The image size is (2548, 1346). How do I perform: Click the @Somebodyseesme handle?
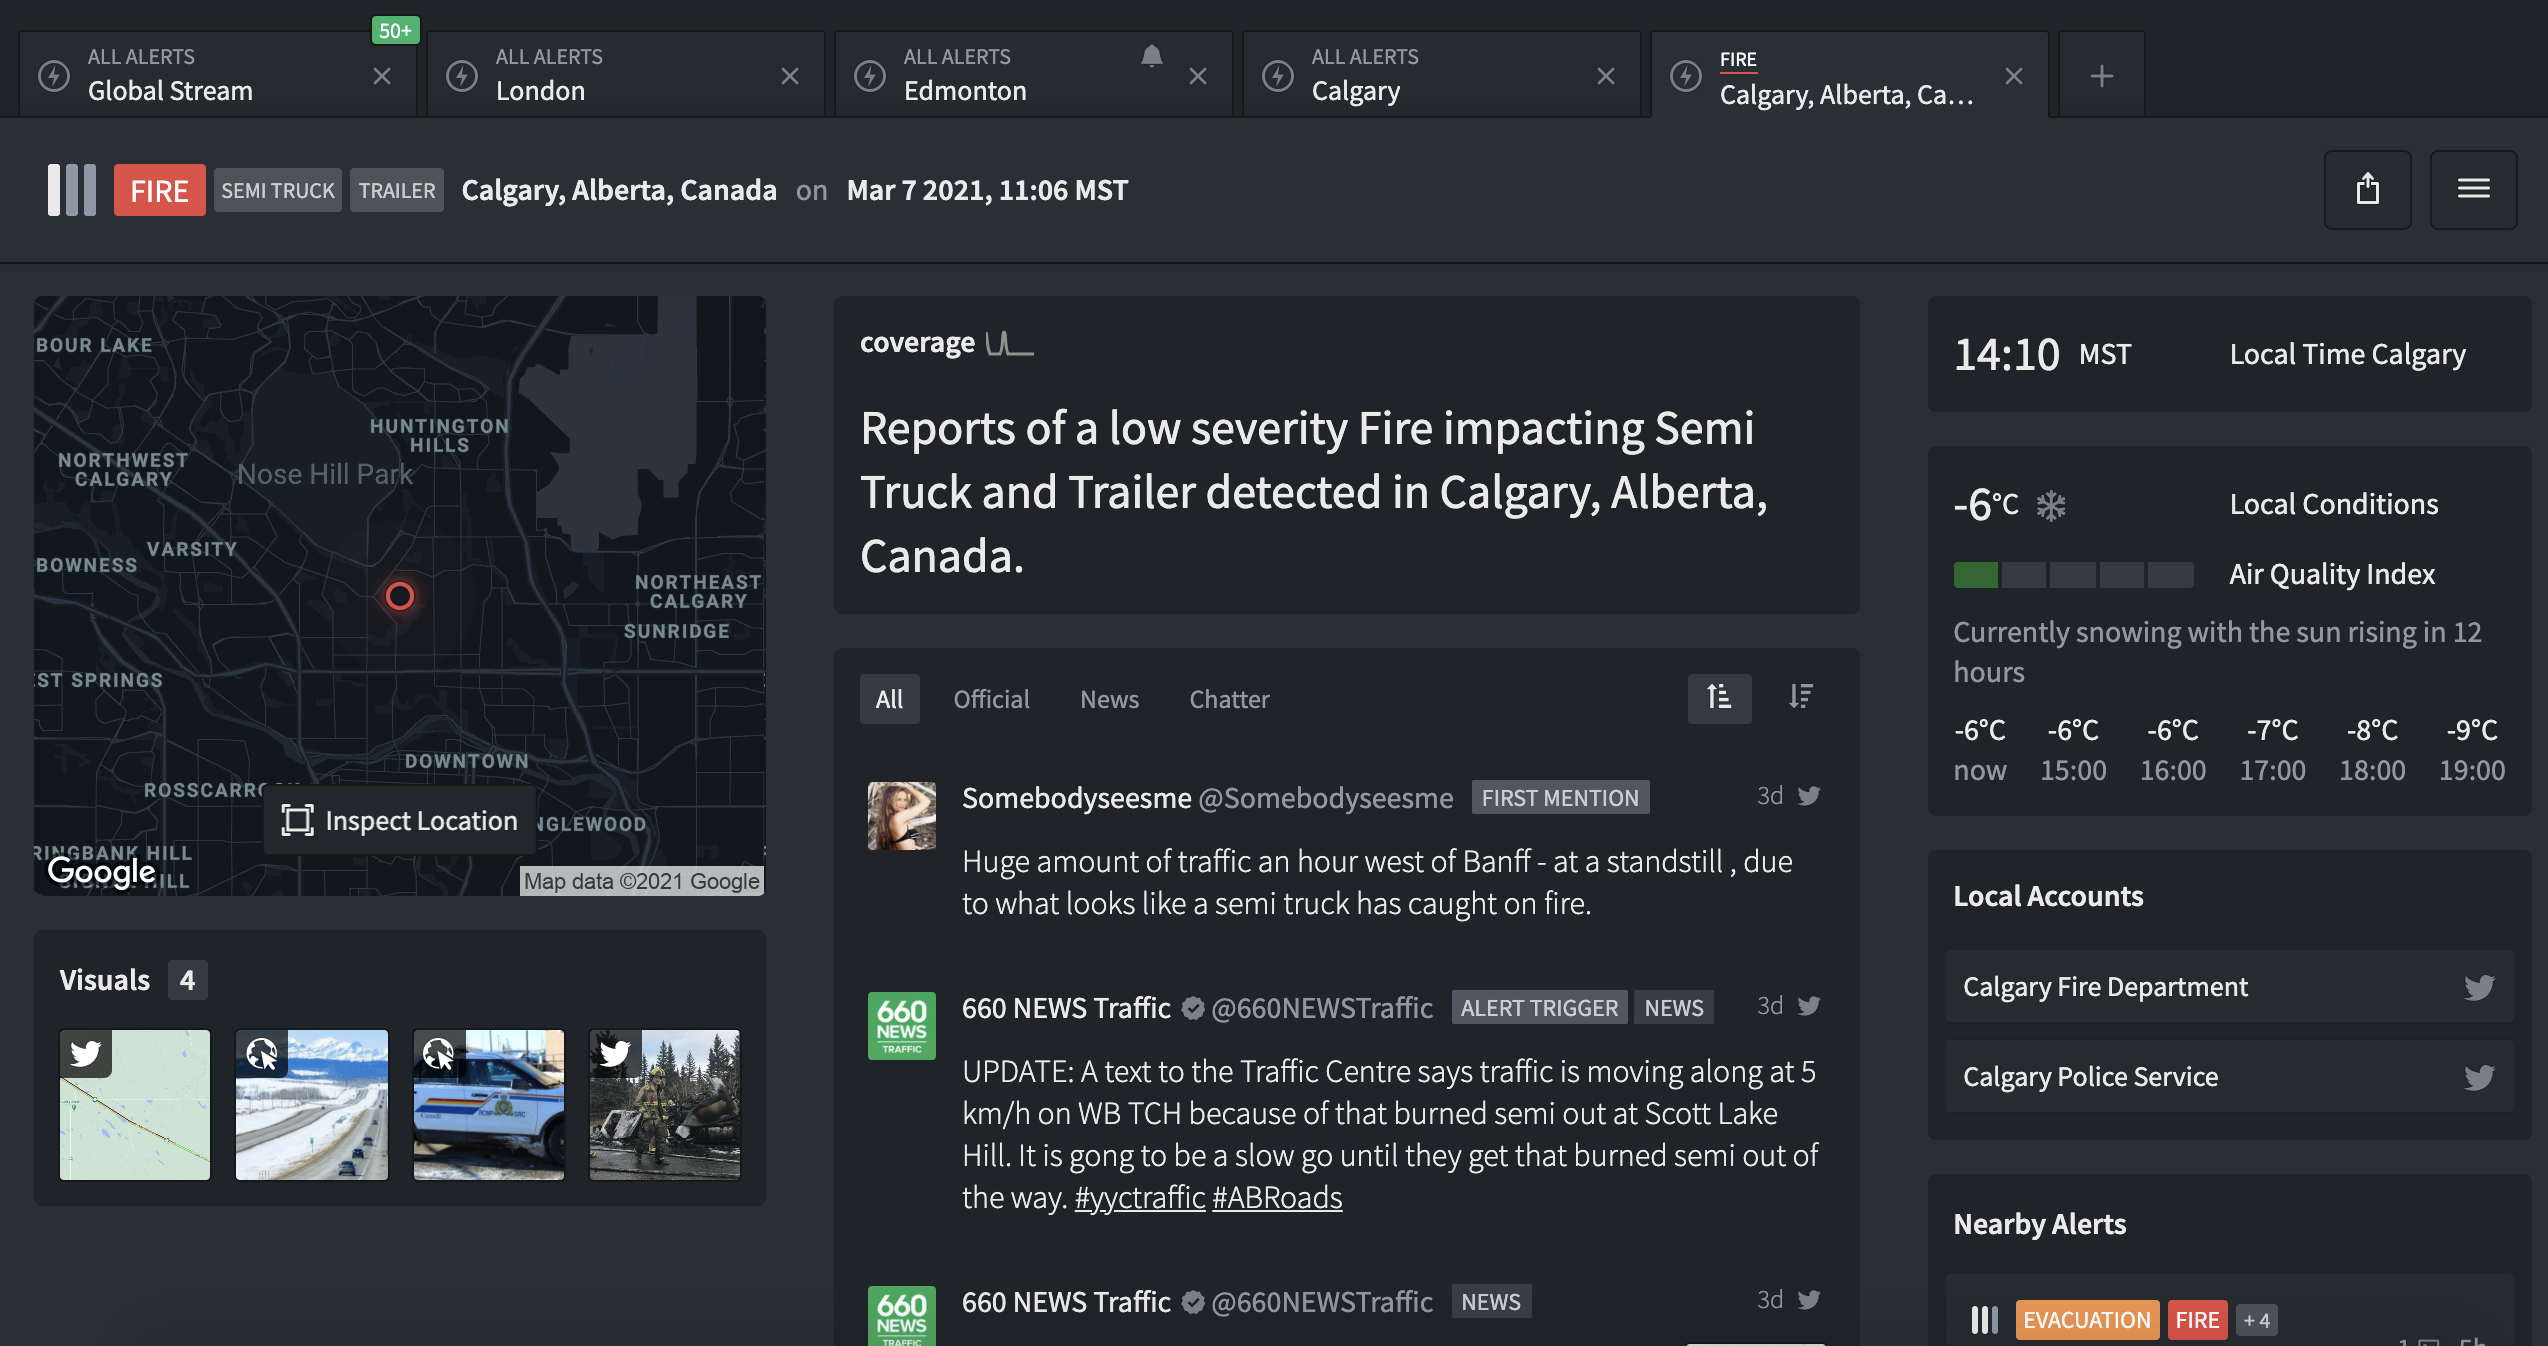pos(1325,797)
